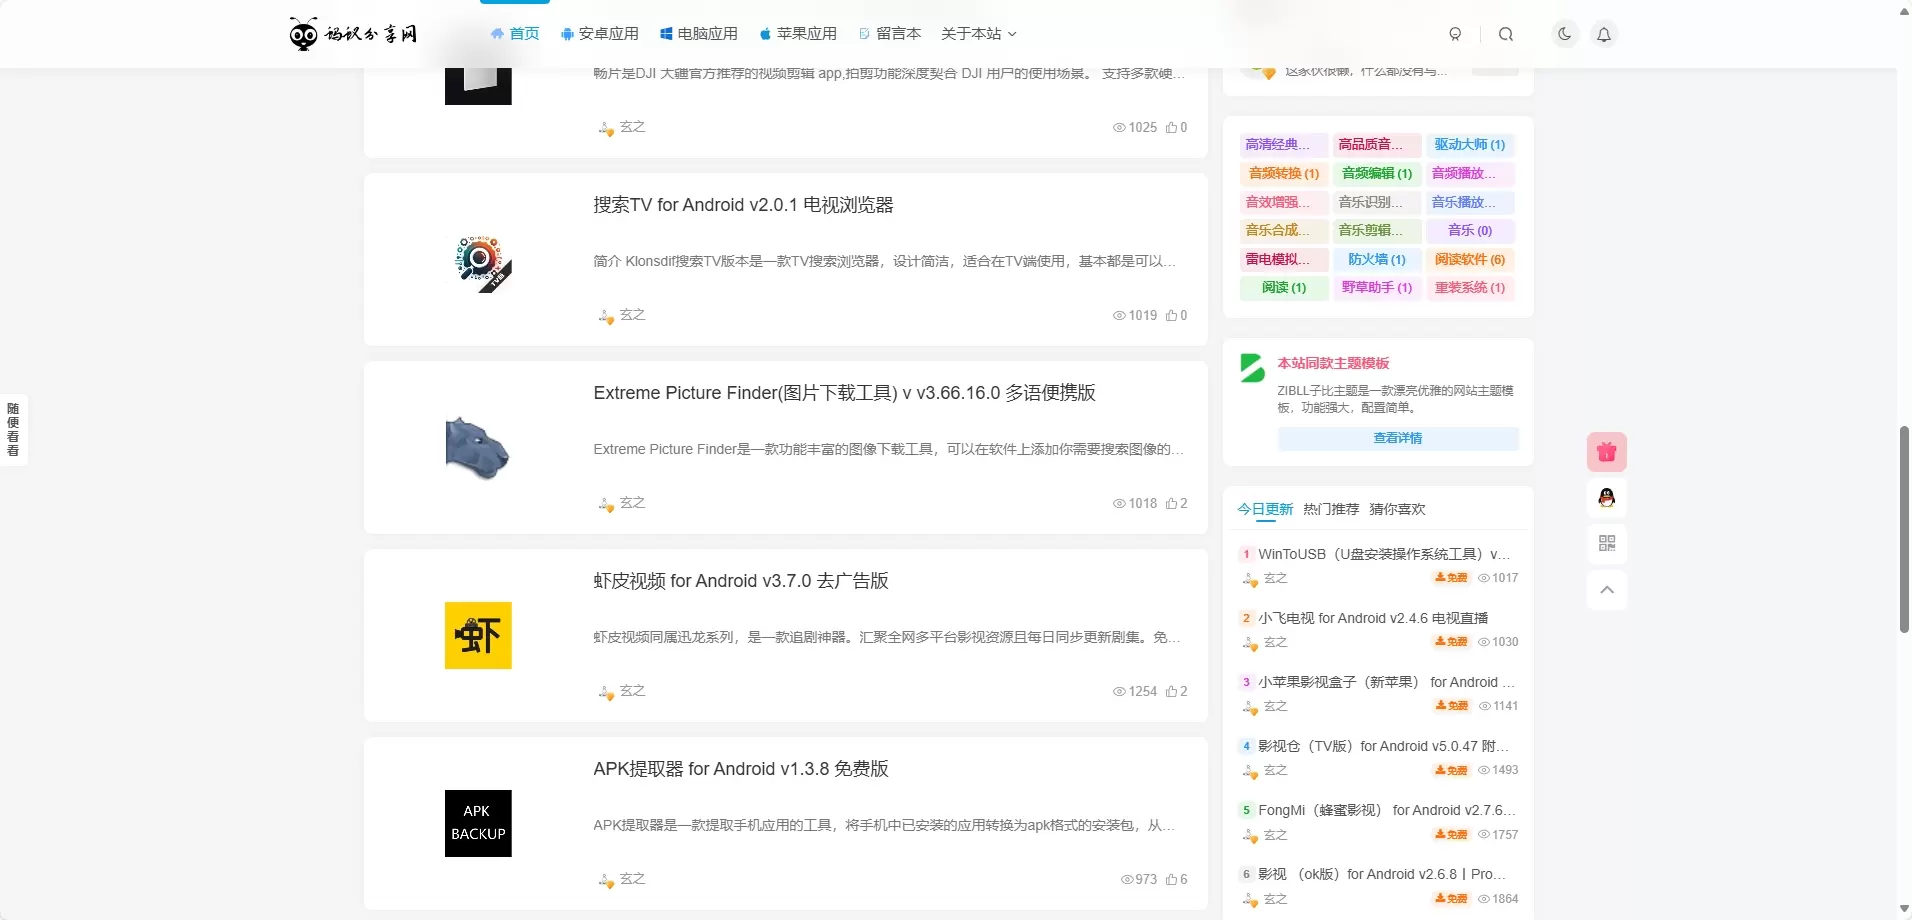Click the ZIBLL theme green logo icon

click(x=1252, y=368)
